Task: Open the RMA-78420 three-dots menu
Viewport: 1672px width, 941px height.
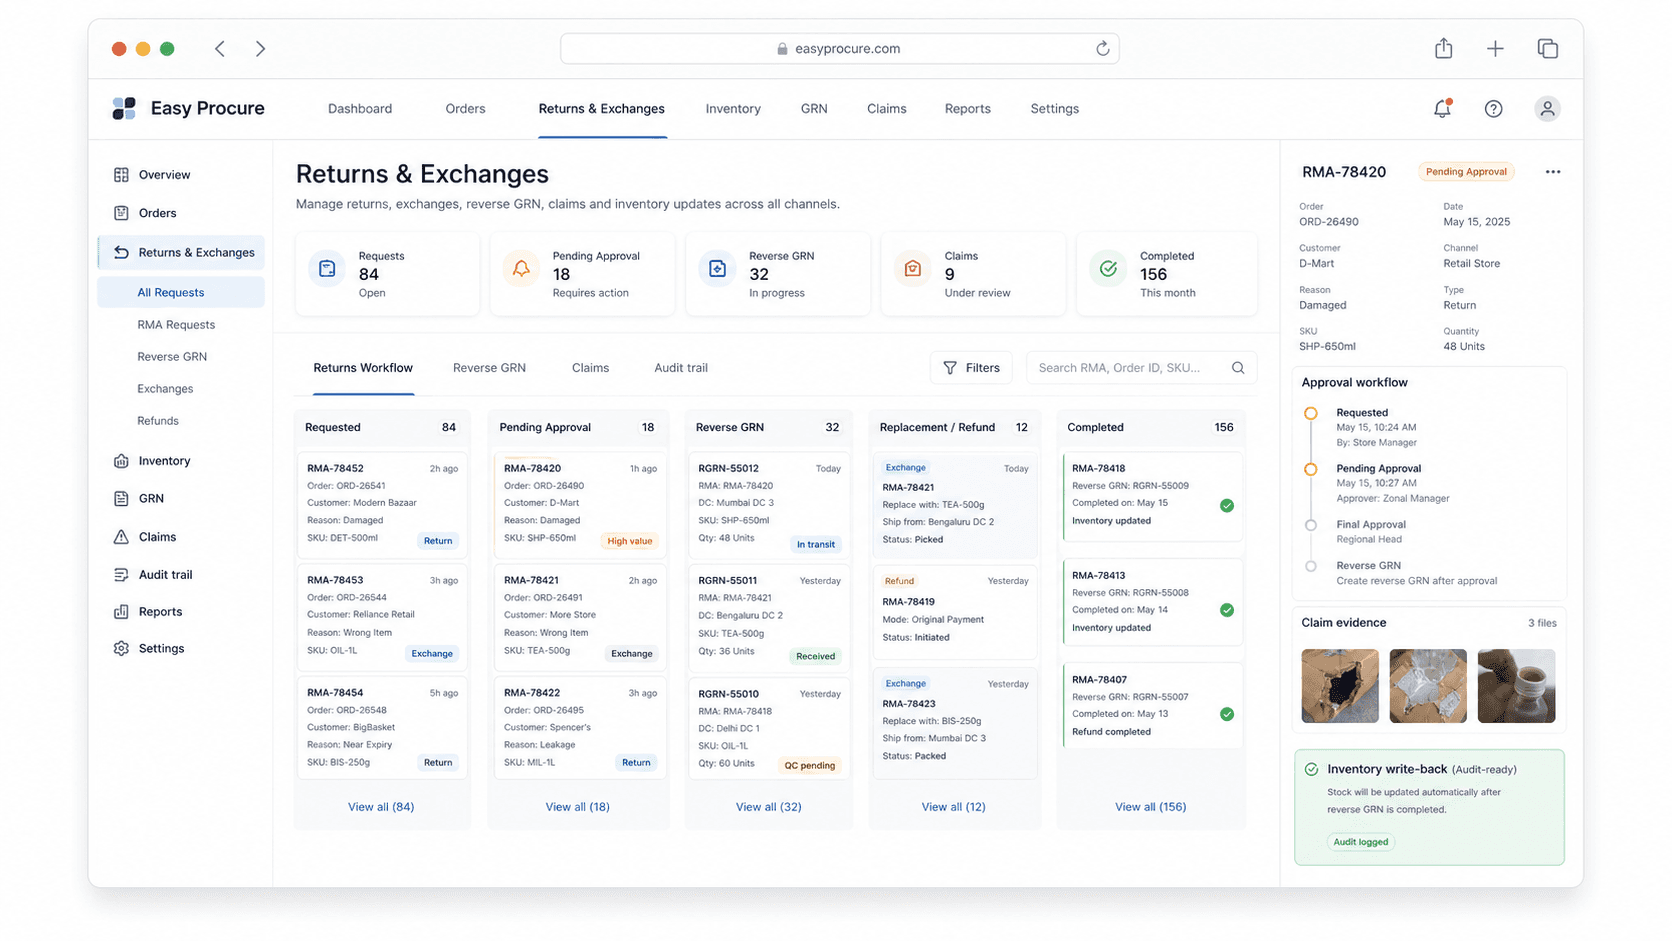Action: (x=1552, y=172)
